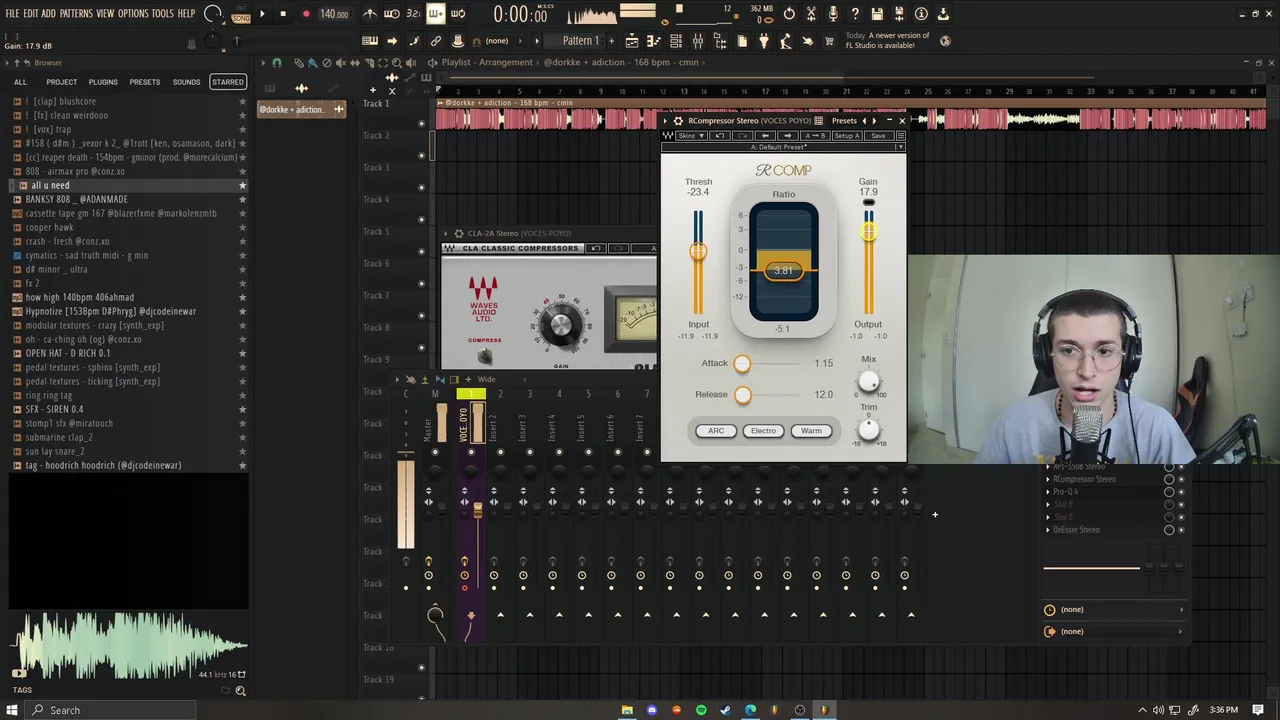Select the STARRED browser tab
The height and width of the screenshot is (720, 1280).
click(x=227, y=82)
